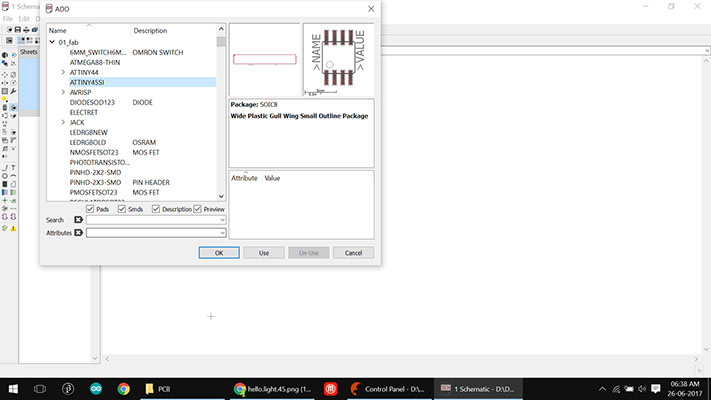Select the Group tool
Image resolution: width=711 pixels, height=400 pixels.
[5, 91]
